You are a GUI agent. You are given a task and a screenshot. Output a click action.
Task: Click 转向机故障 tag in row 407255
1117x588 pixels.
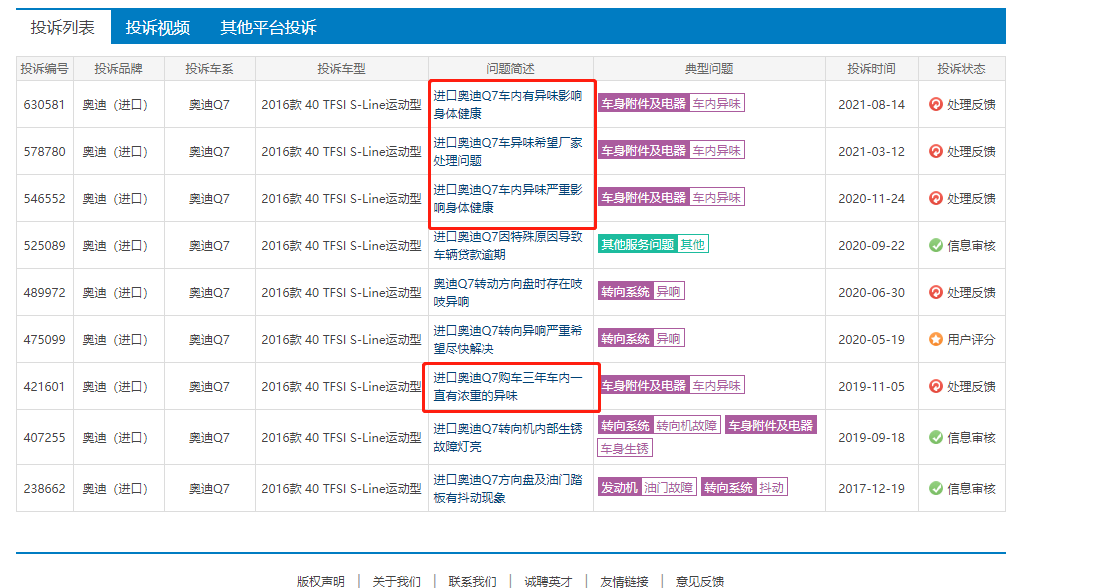pyautogui.click(x=687, y=425)
